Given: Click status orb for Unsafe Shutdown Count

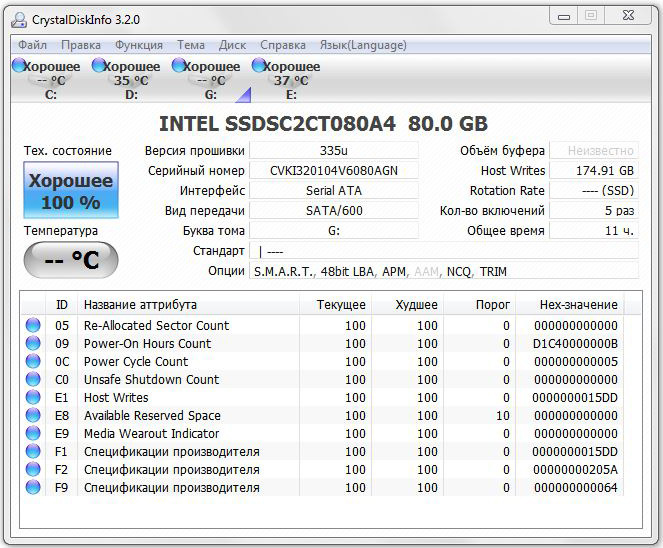Looking at the screenshot, I should (x=33, y=379).
